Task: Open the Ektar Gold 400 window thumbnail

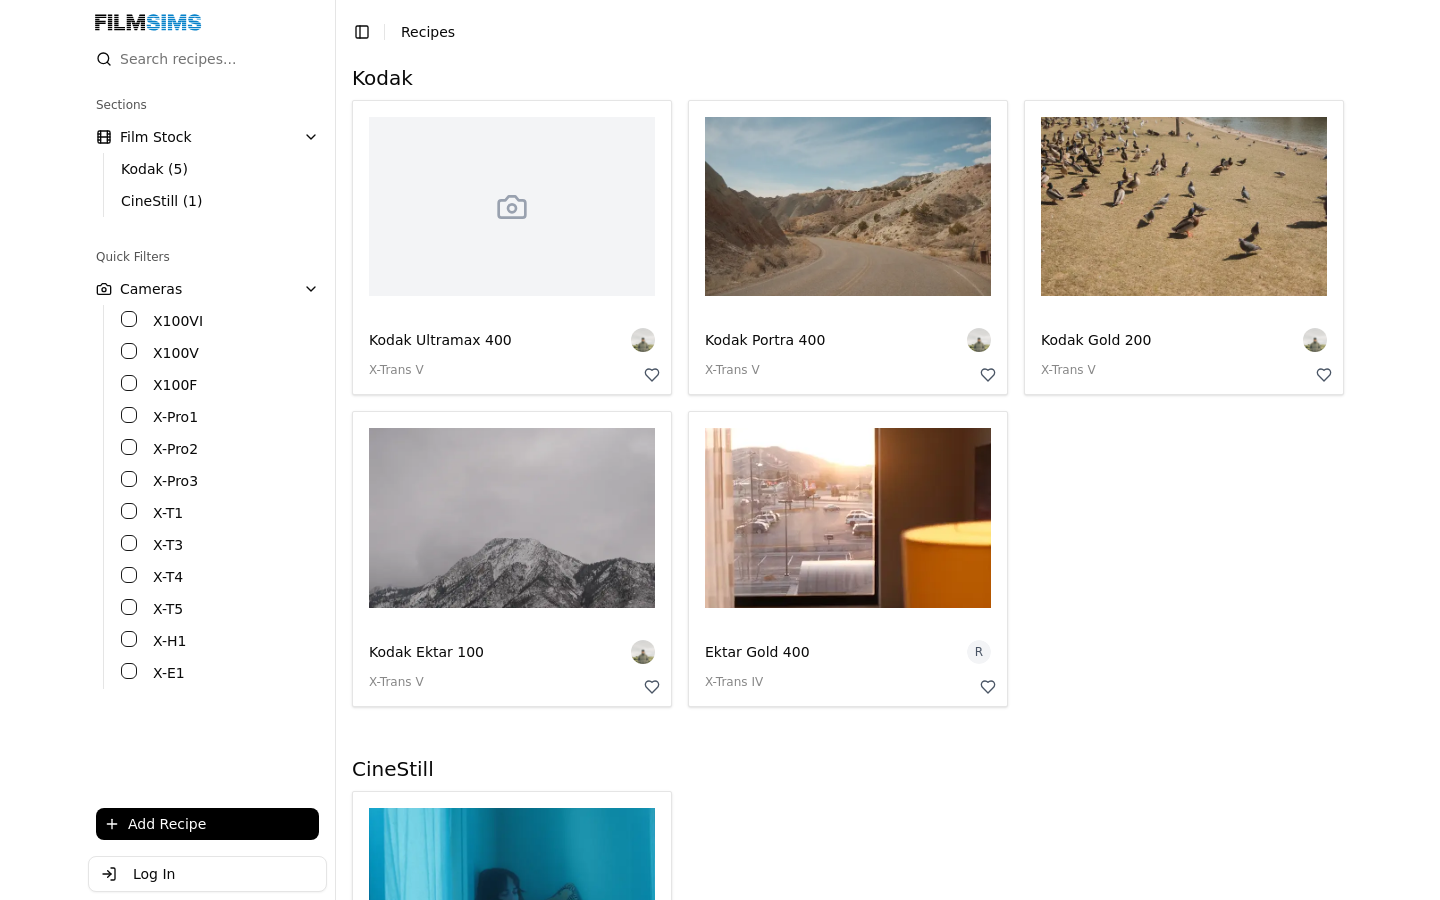Action: (848, 518)
